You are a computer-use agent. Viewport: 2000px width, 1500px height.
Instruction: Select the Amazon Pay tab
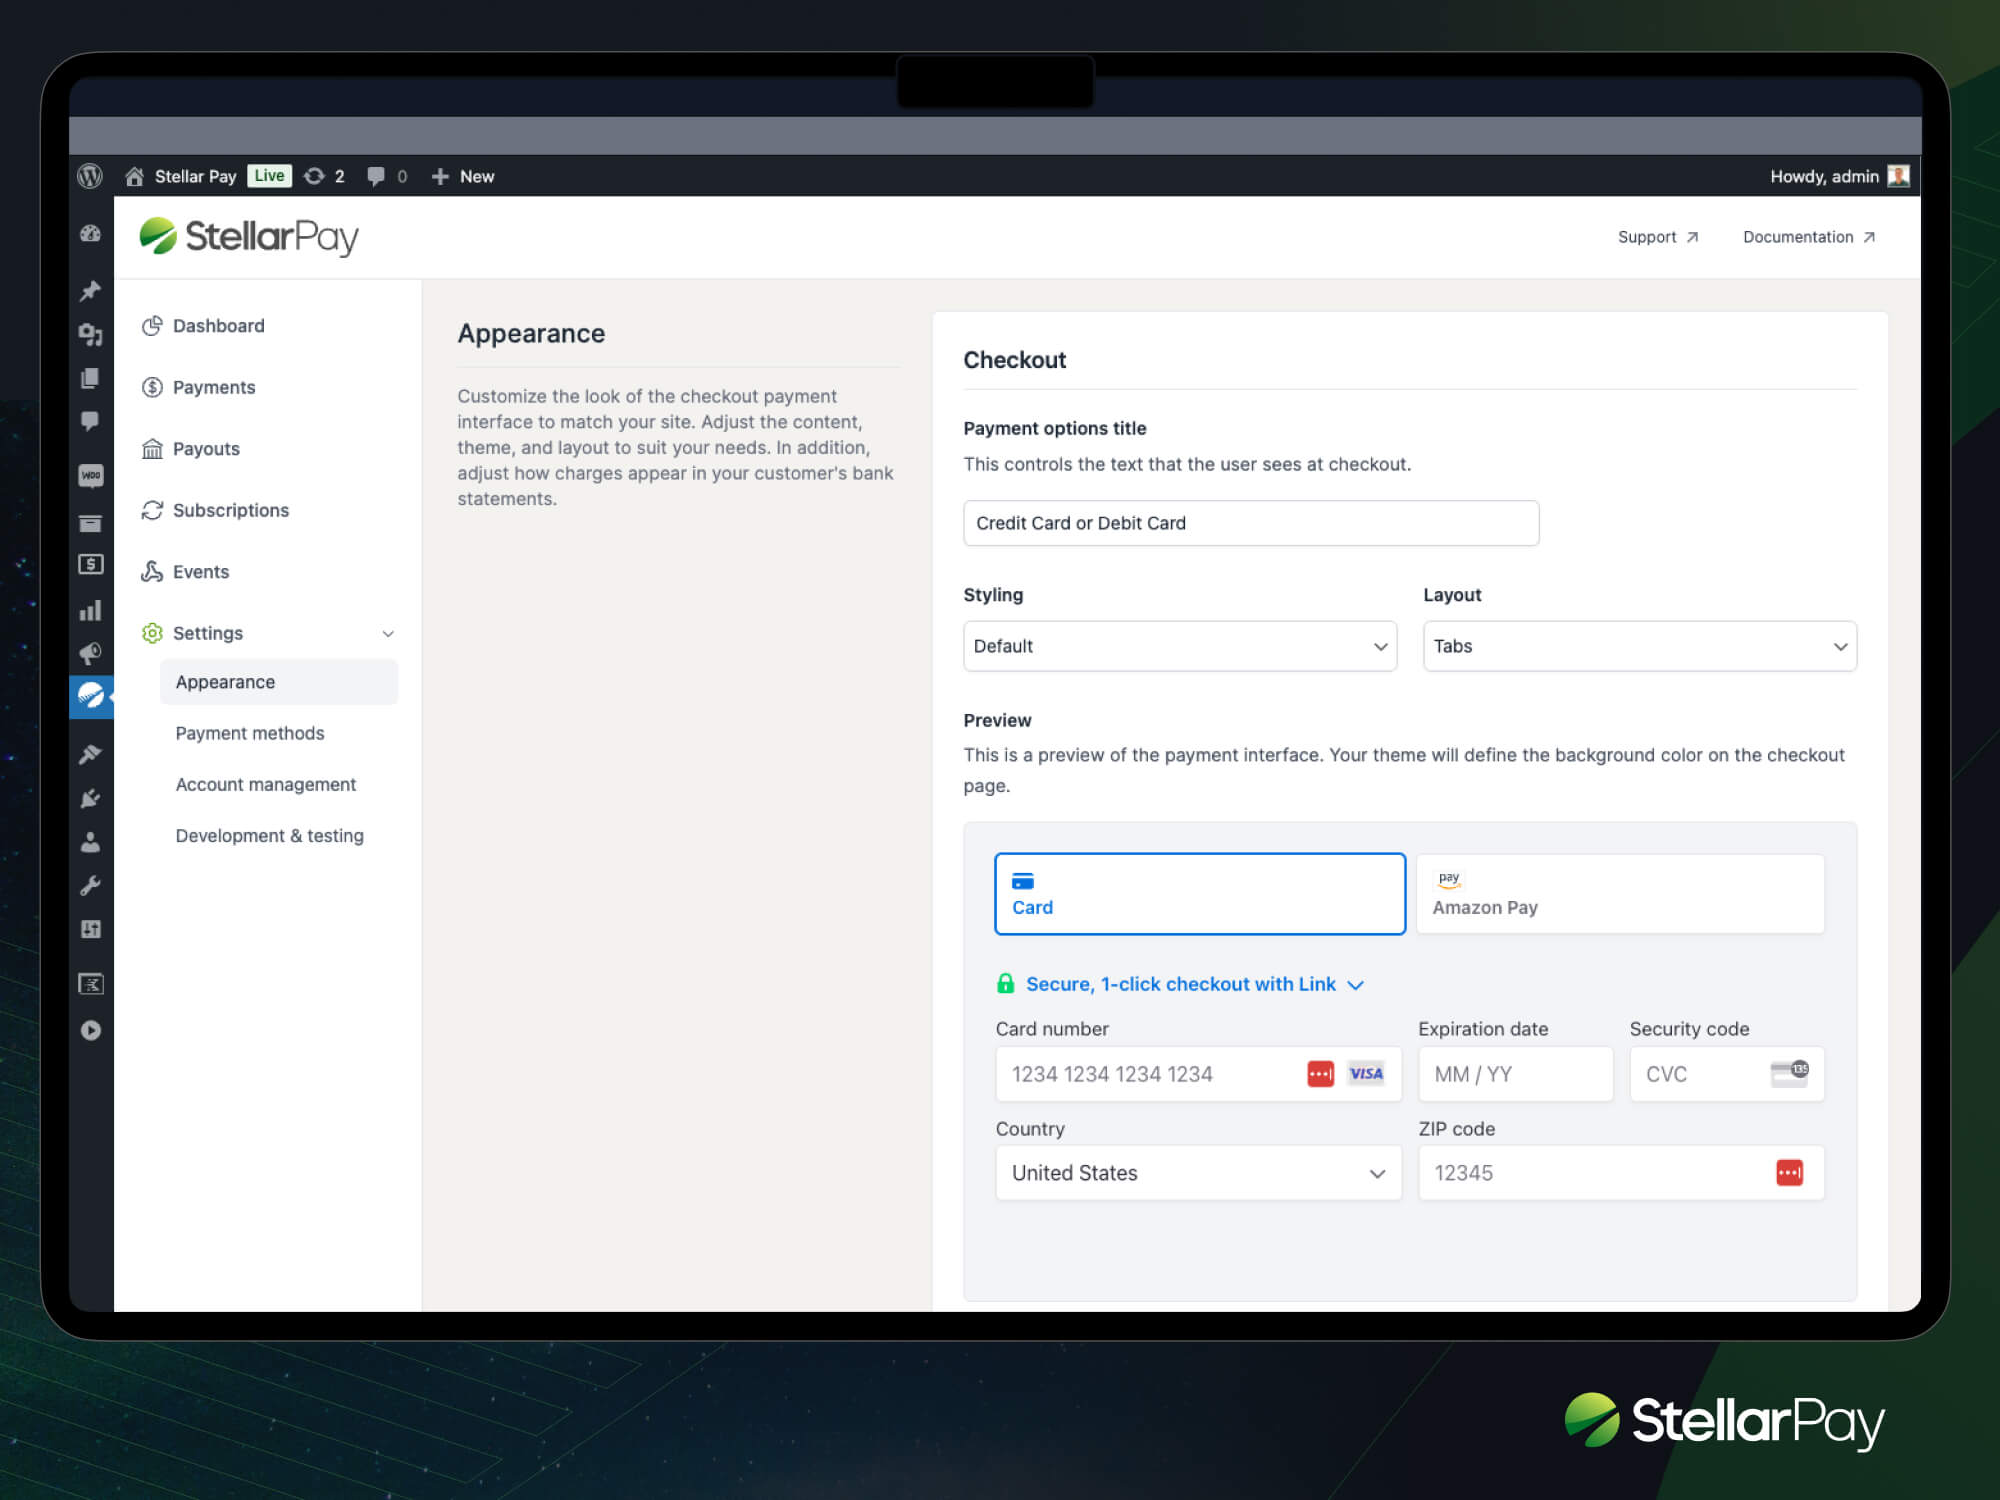click(1621, 894)
